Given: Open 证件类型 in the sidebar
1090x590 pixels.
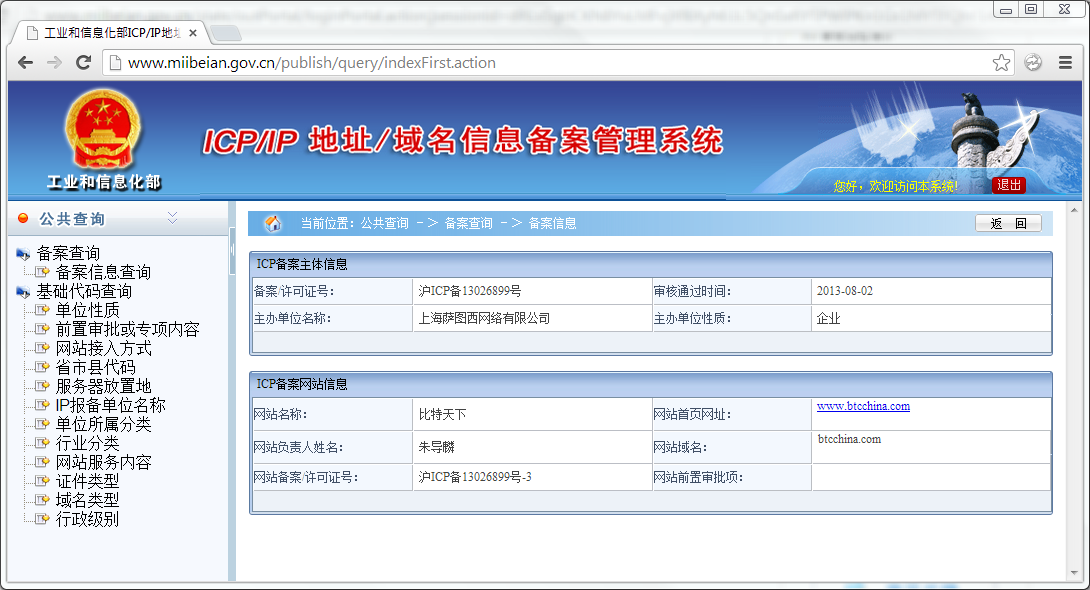Looking at the screenshot, I should coord(88,480).
